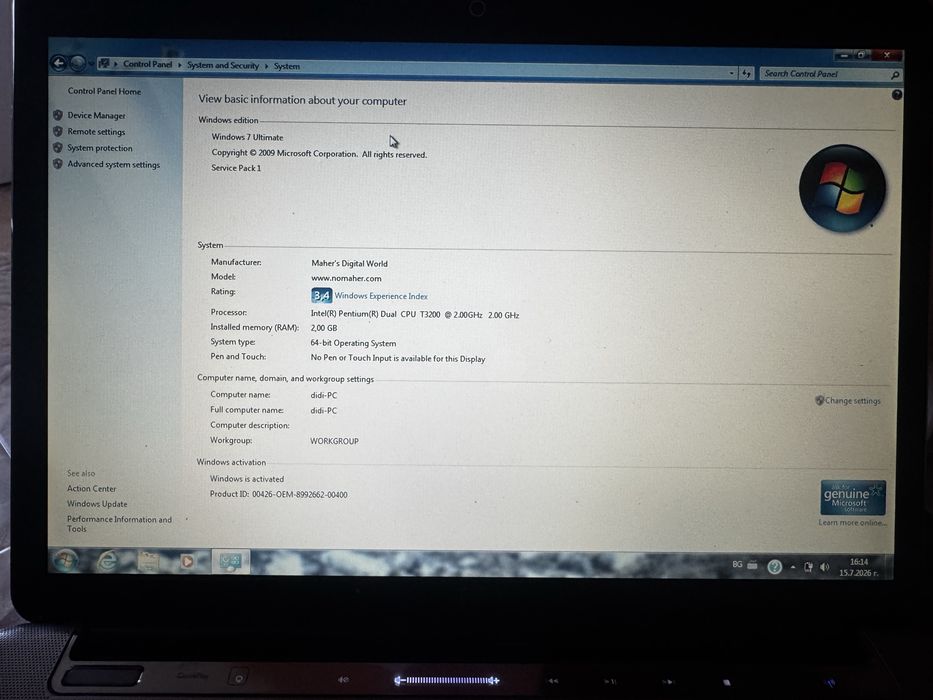Click the search magnifier icon
The width and height of the screenshot is (933, 700).
click(x=895, y=75)
